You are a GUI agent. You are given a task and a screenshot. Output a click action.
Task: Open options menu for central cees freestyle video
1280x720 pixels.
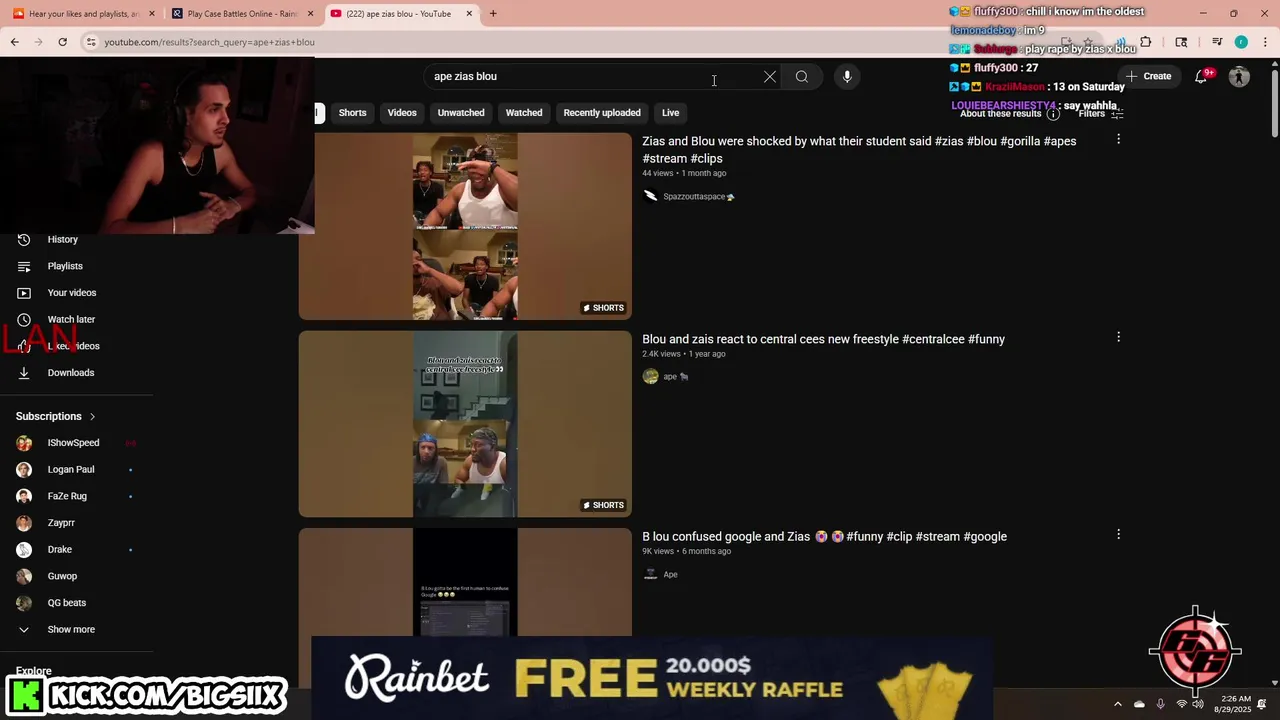point(1118,337)
